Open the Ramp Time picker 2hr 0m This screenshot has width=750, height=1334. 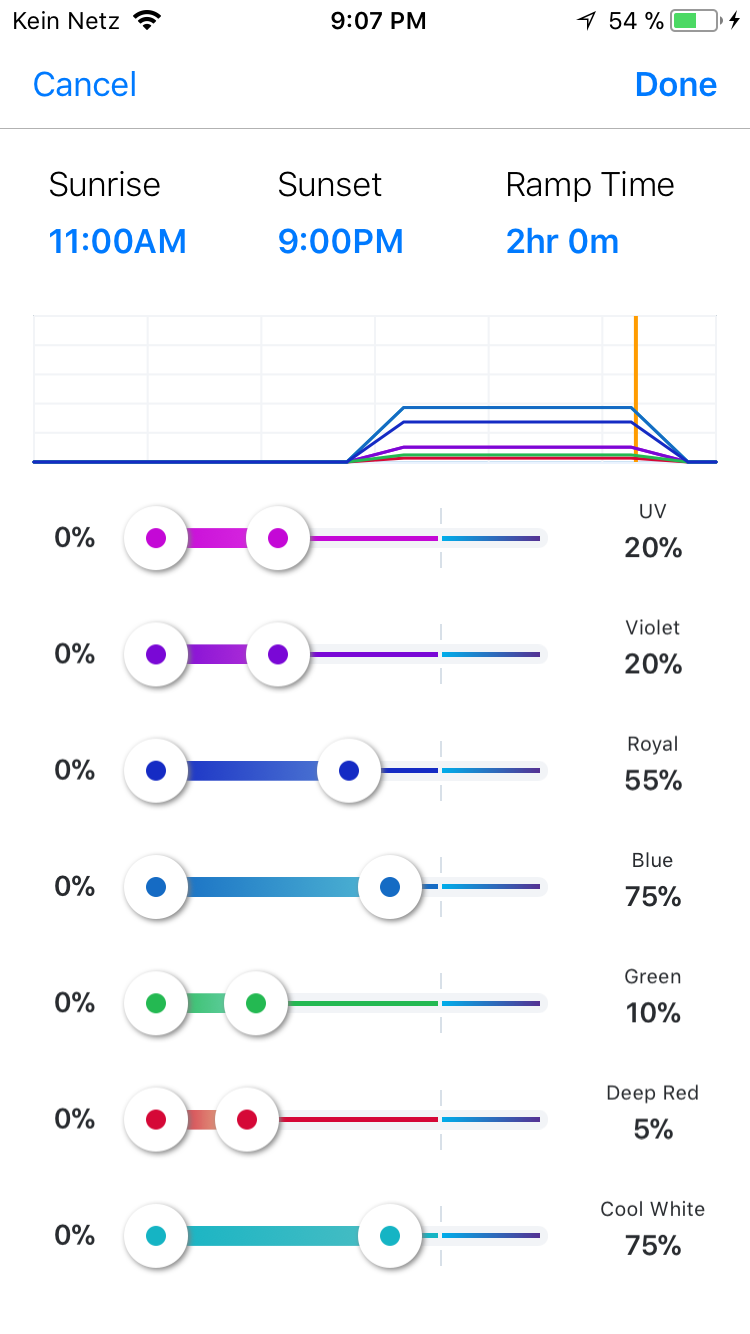pyautogui.click(x=562, y=242)
